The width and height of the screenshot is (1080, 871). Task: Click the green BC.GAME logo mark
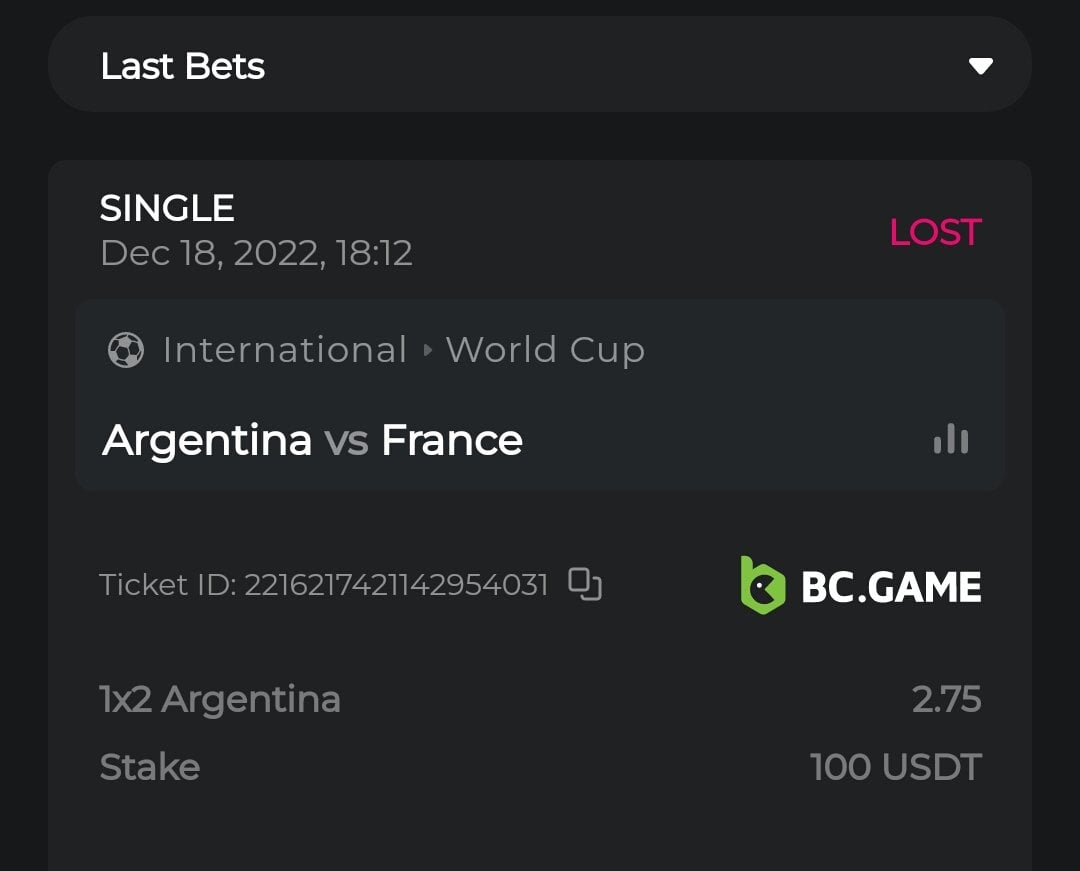pos(762,585)
